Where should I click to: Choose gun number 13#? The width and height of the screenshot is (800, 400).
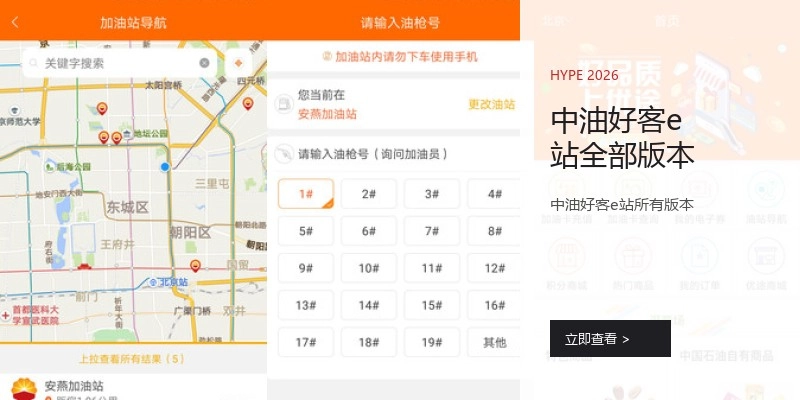(x=306, y=306)
